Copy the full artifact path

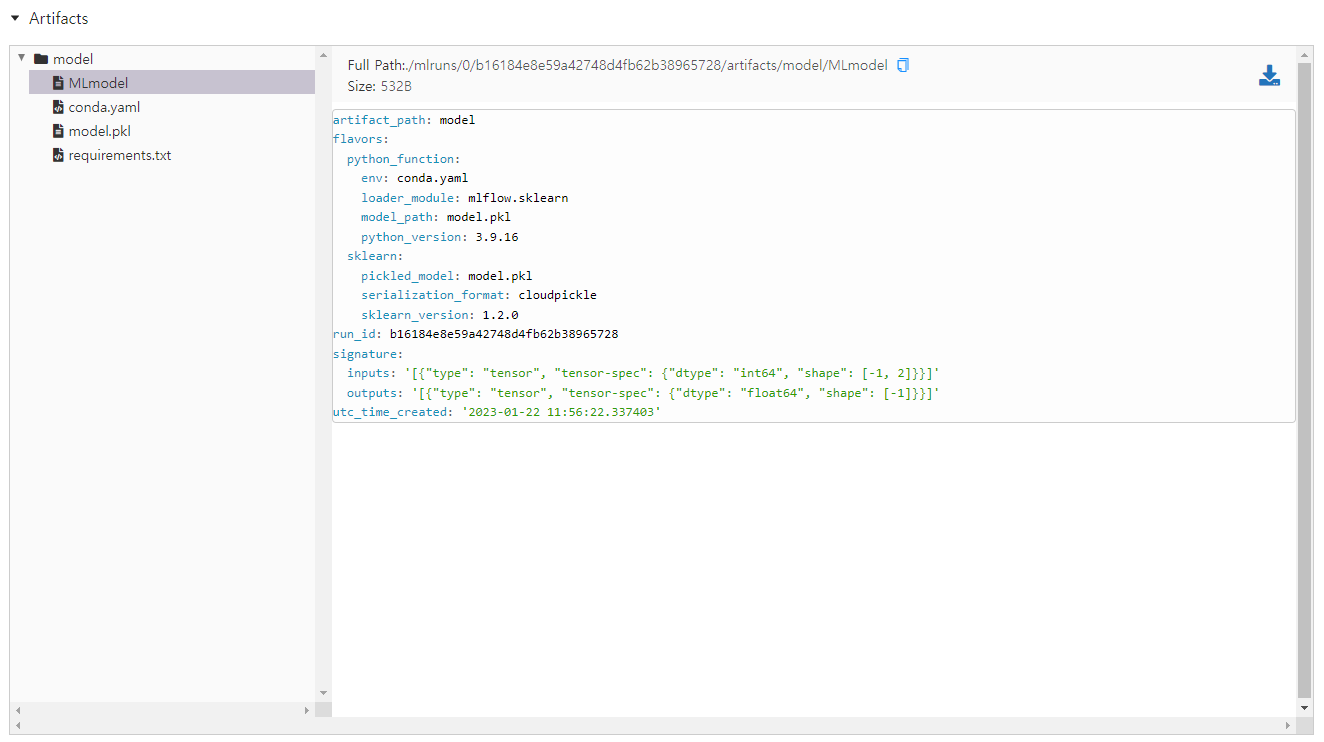point(903,65)
